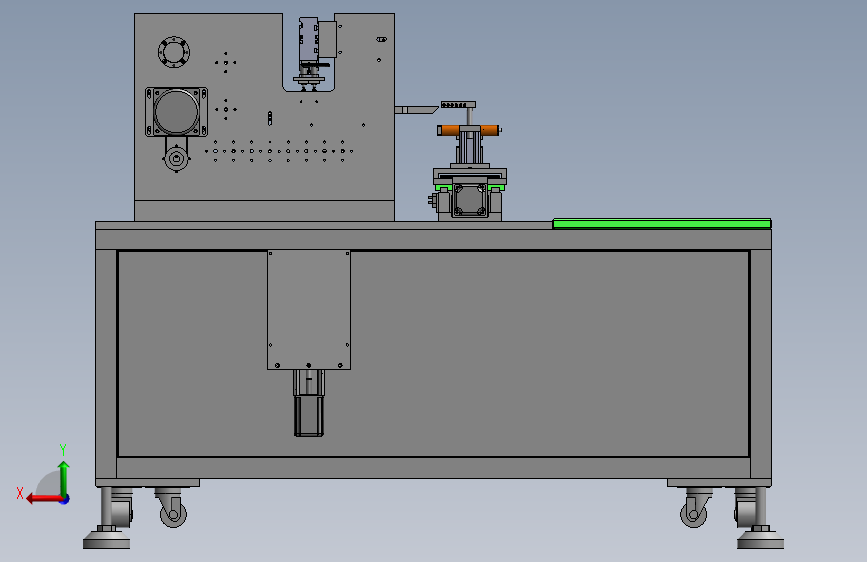This screenshot has width=867, height=562.
Task: Select the left leveling foot pad
Action: [106, 540]
